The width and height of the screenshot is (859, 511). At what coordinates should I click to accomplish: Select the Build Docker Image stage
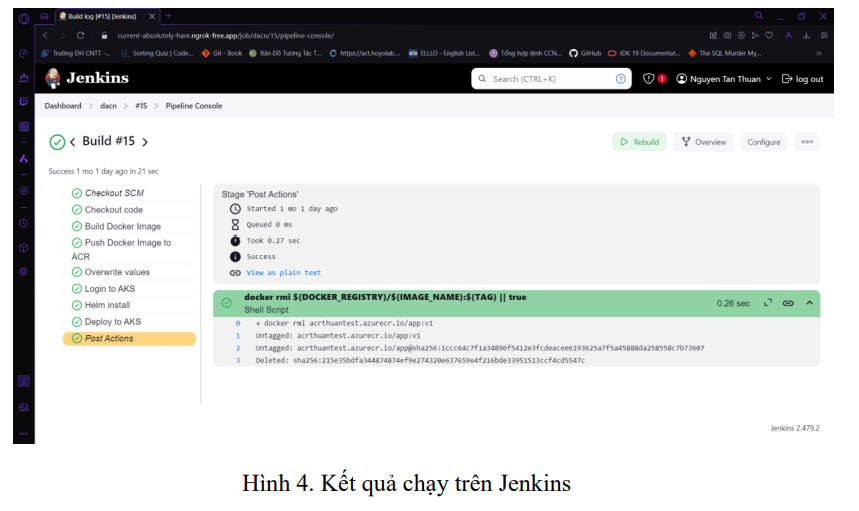122,226
